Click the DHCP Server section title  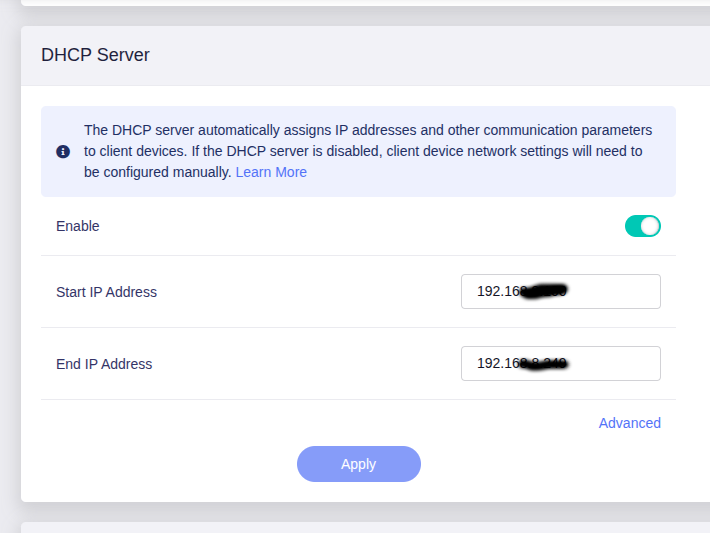pyautogui.click(x=95, y=55)
